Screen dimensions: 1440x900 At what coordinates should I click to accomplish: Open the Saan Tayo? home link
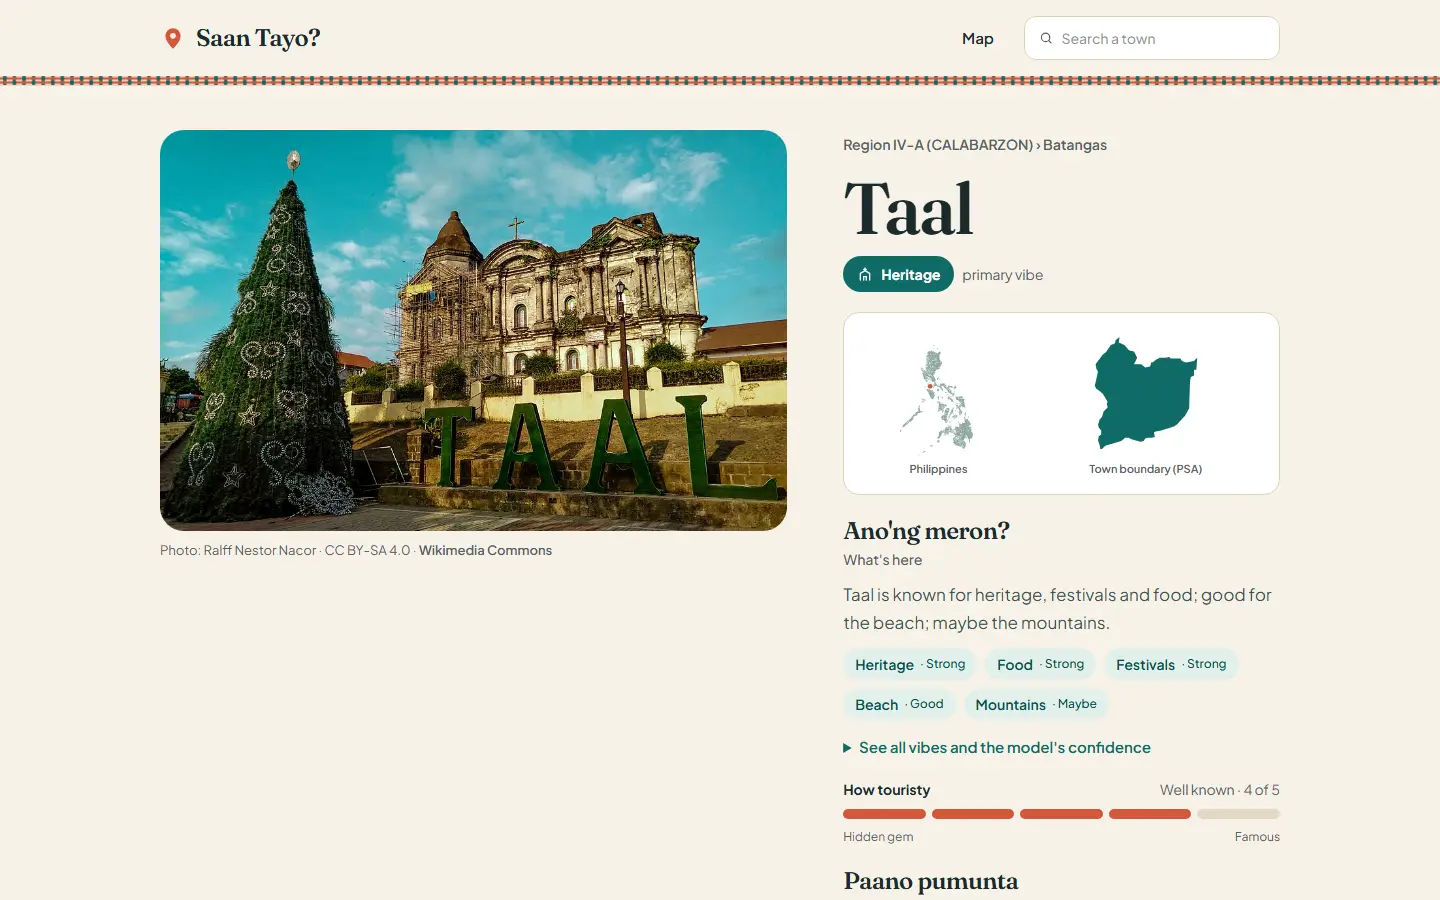pos(242,38)
